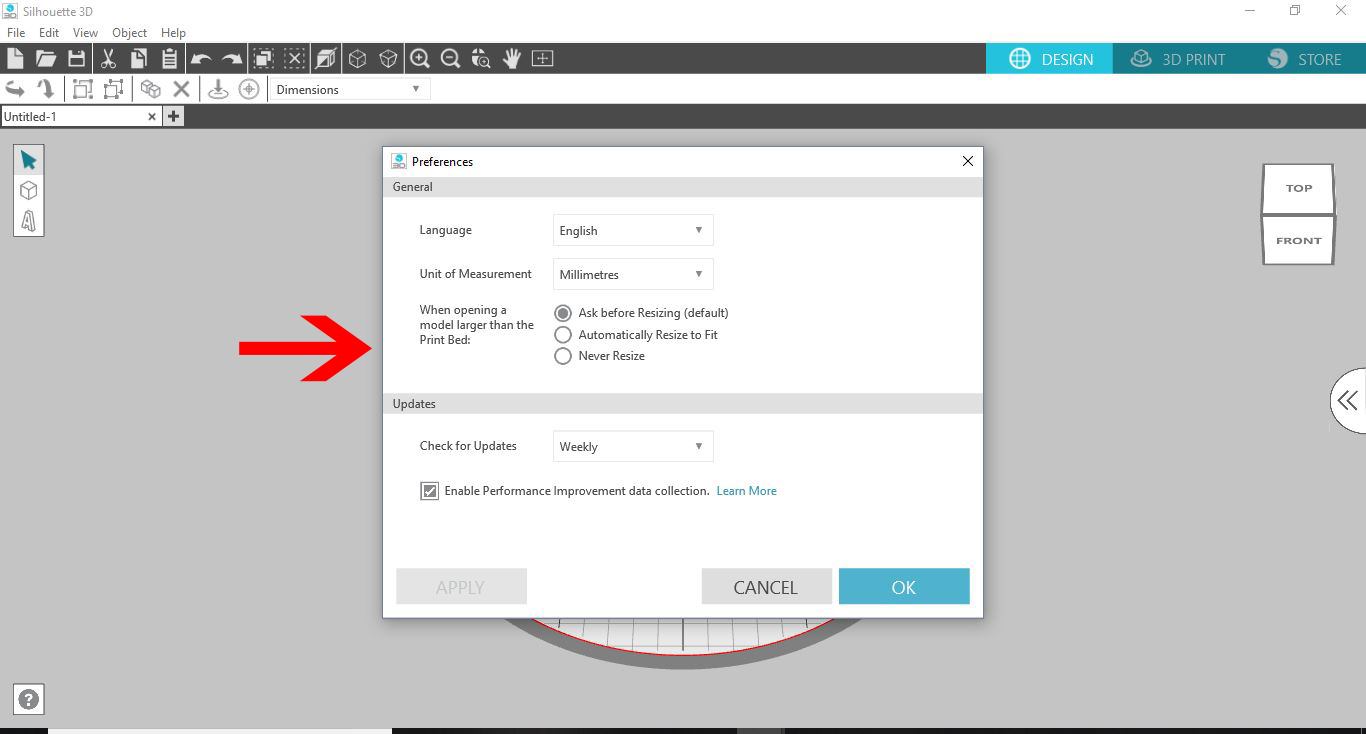Click the TOP face of view cube
This screenshot has width=1366, height=734.
point(1298,188)
